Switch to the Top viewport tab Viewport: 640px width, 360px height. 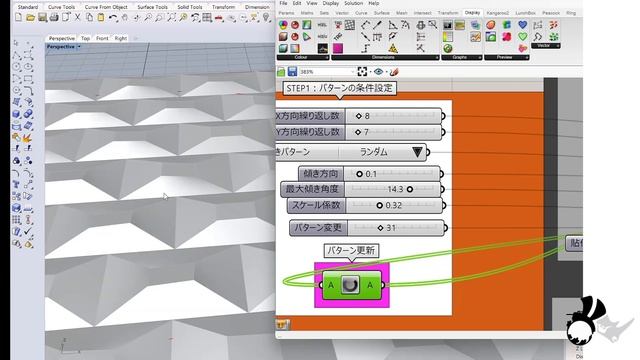(85, 38)
